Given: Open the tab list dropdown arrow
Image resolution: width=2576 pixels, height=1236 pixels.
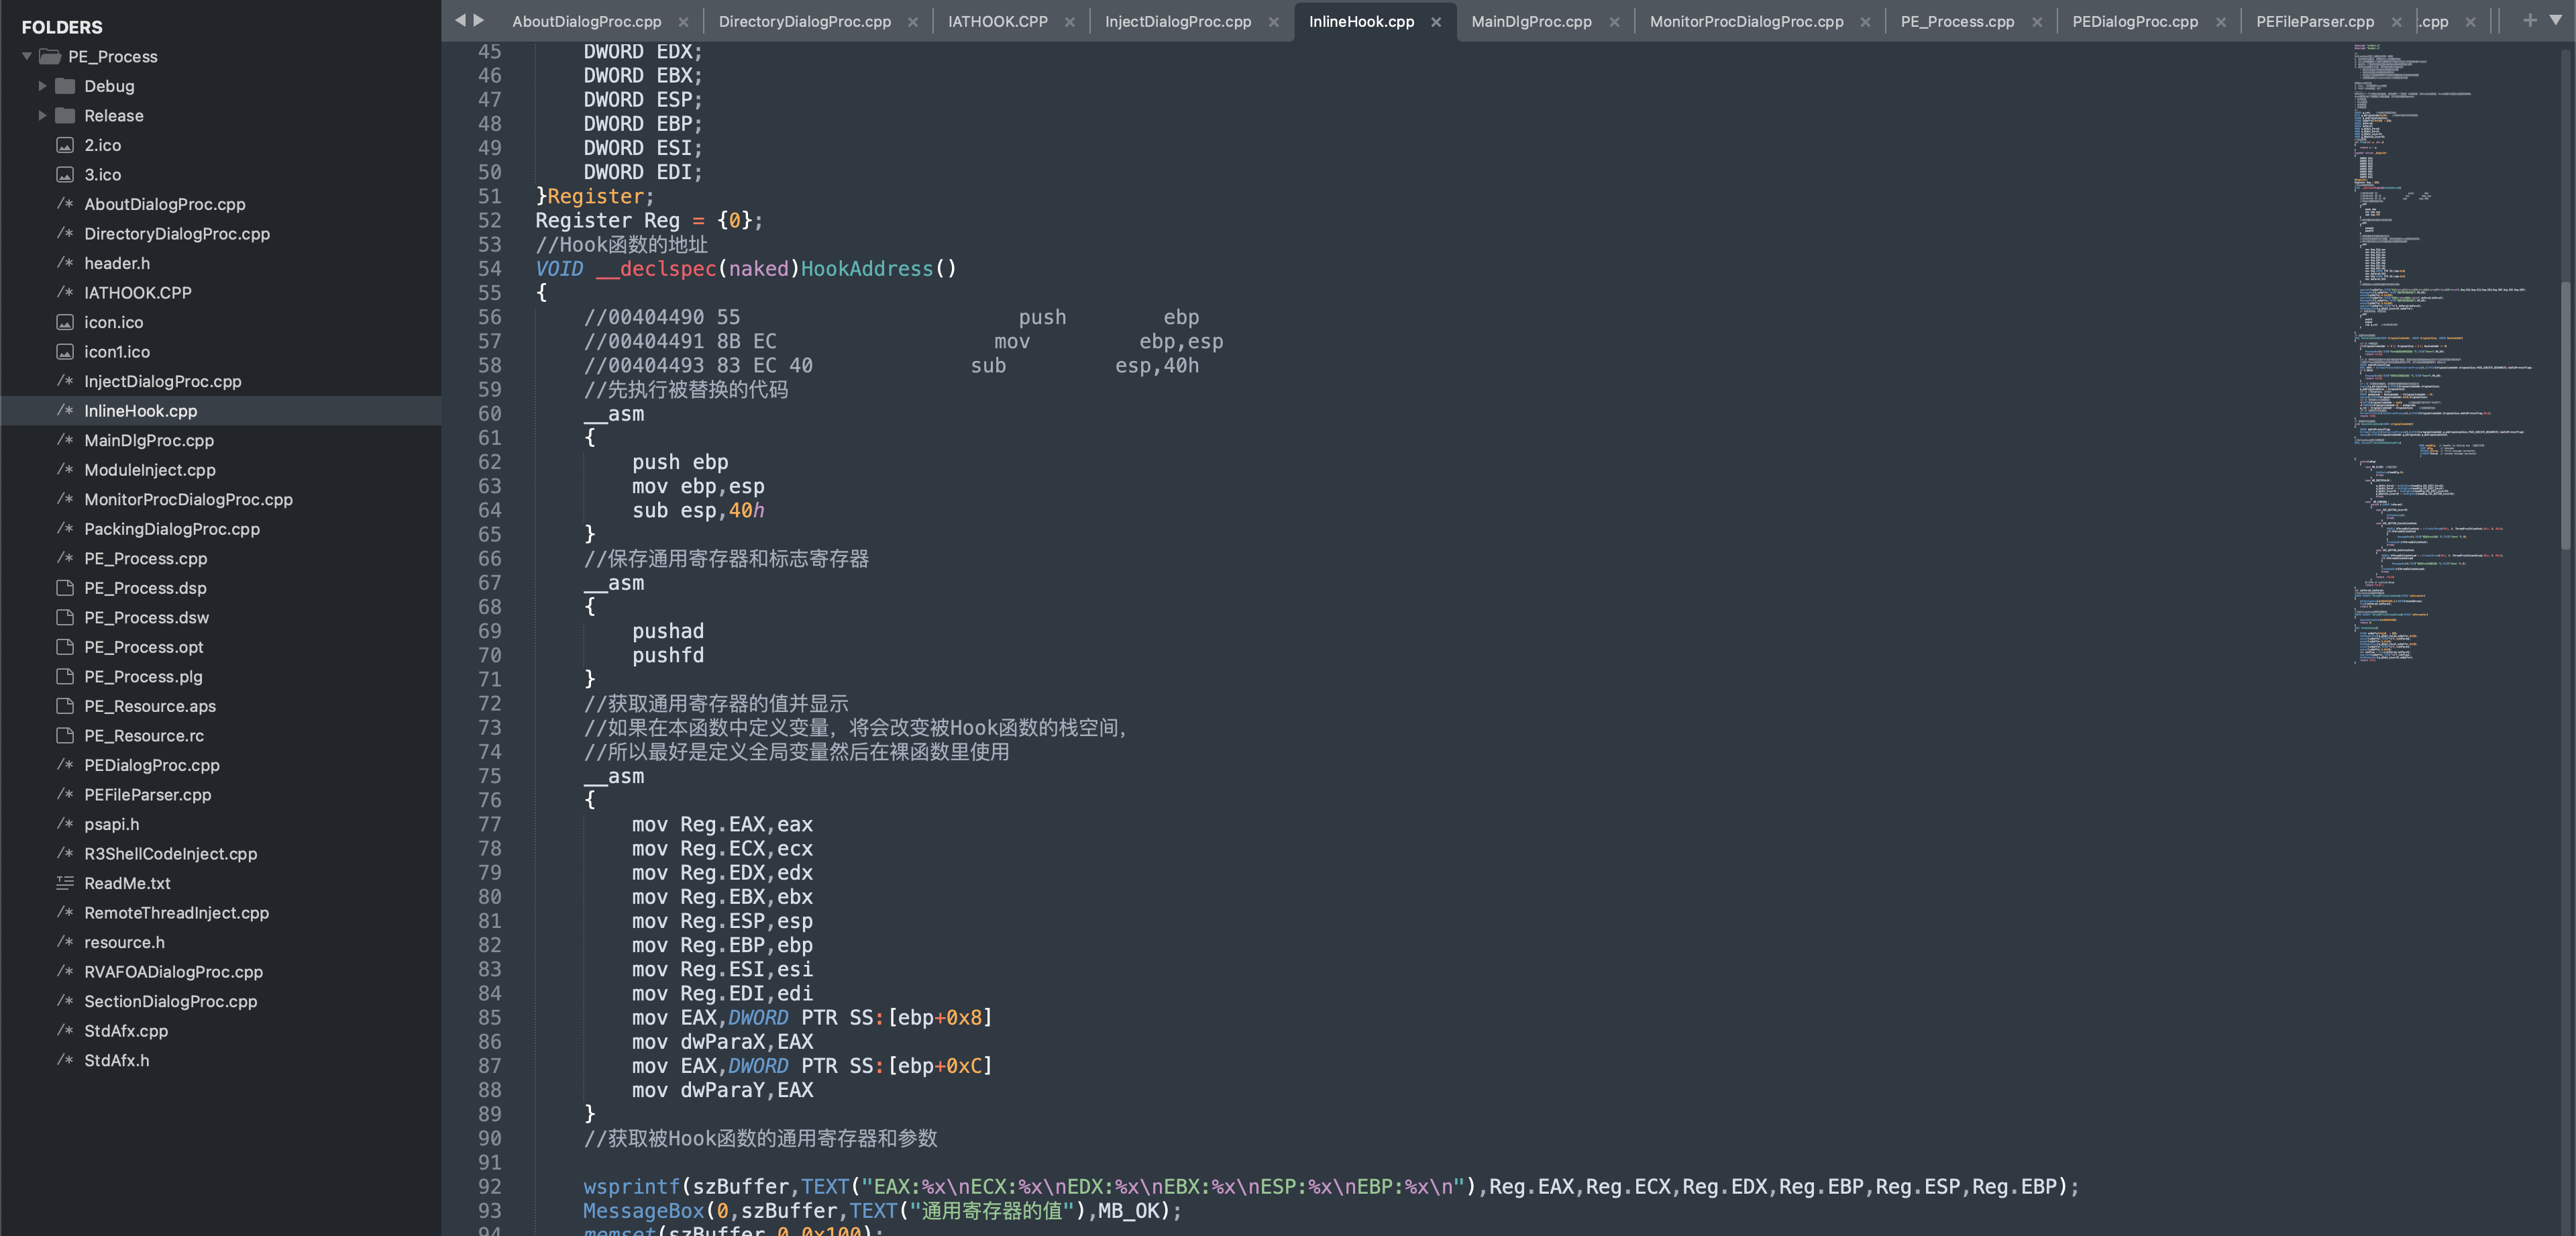Looking at the screenshot, I should (2556, 20).
